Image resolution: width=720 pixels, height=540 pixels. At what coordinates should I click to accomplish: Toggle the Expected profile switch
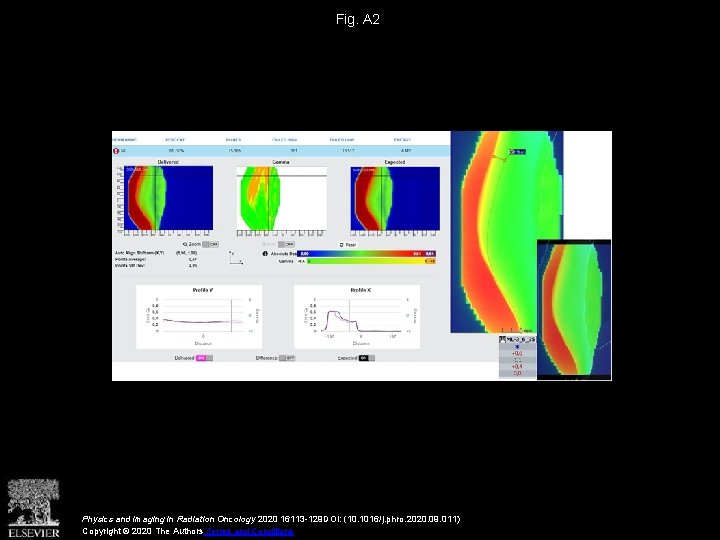click(367, 358)
